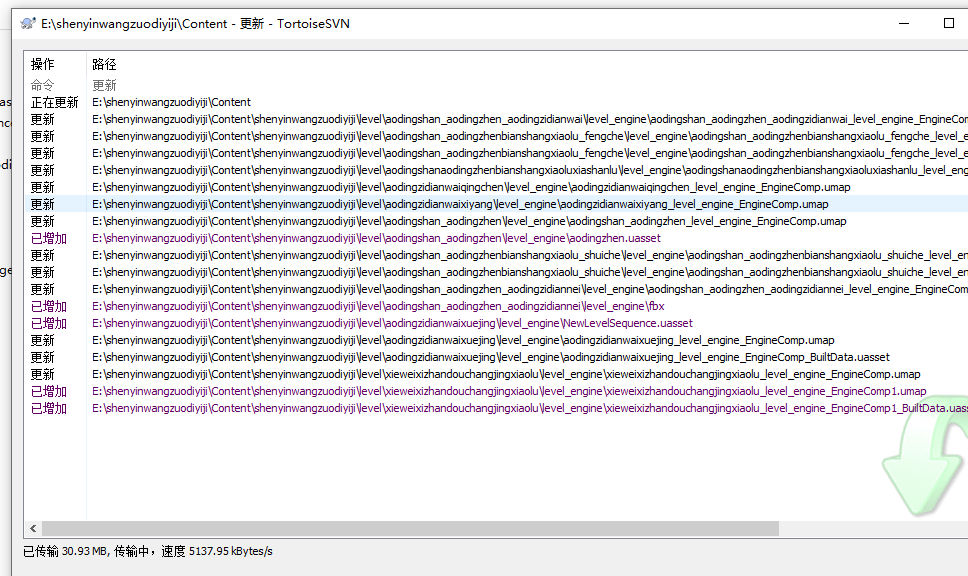Sort the list by the 操作 column header

pos(43,64)
